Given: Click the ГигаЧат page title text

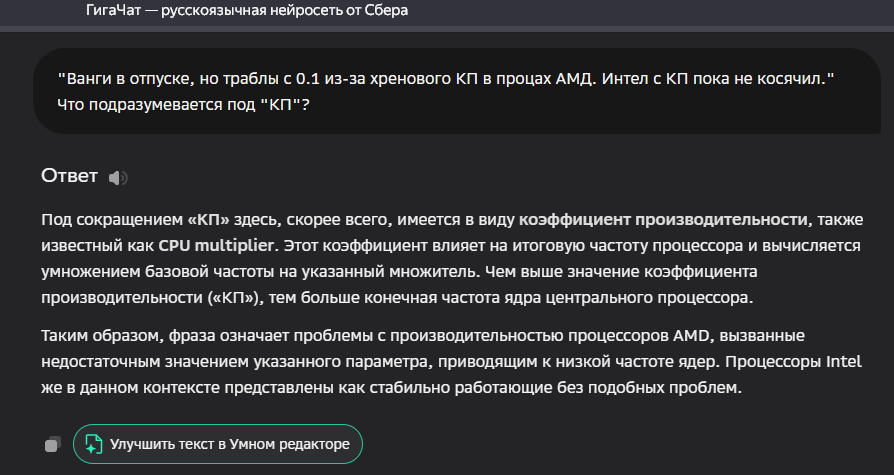Looking at the screenshot, I should 247,10.
